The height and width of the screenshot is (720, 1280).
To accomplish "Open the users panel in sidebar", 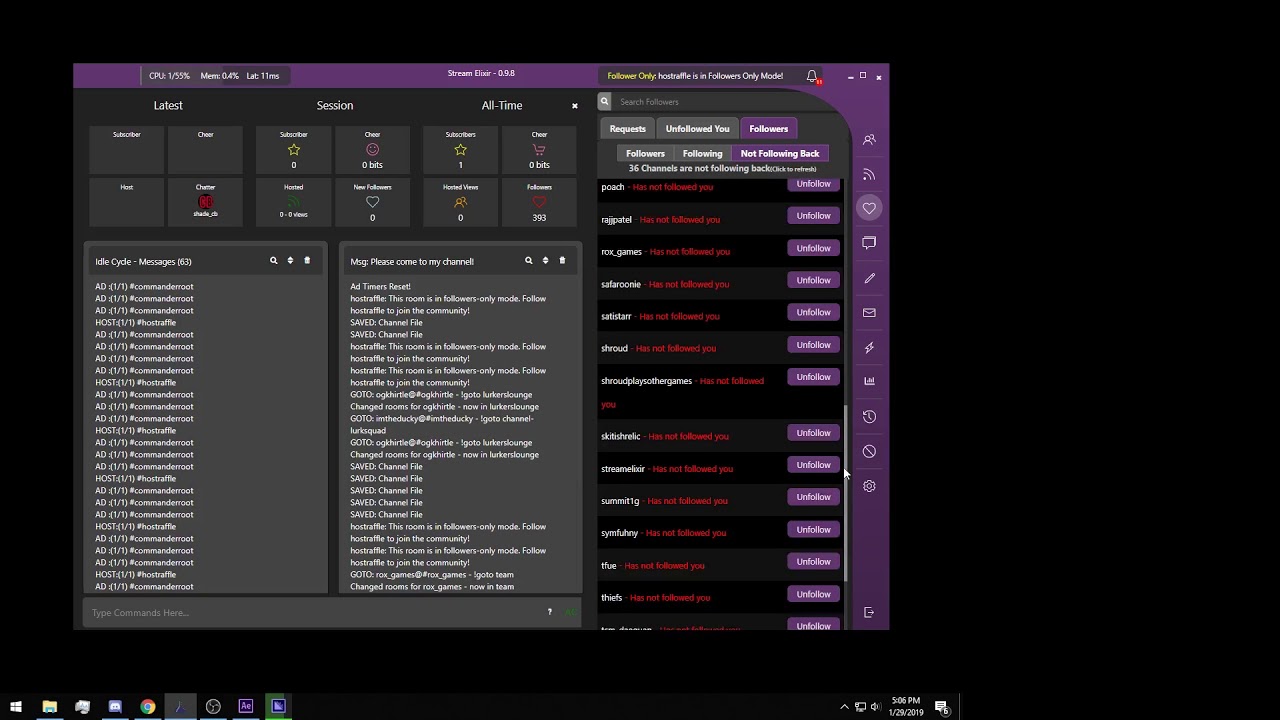I will (869, 140).
